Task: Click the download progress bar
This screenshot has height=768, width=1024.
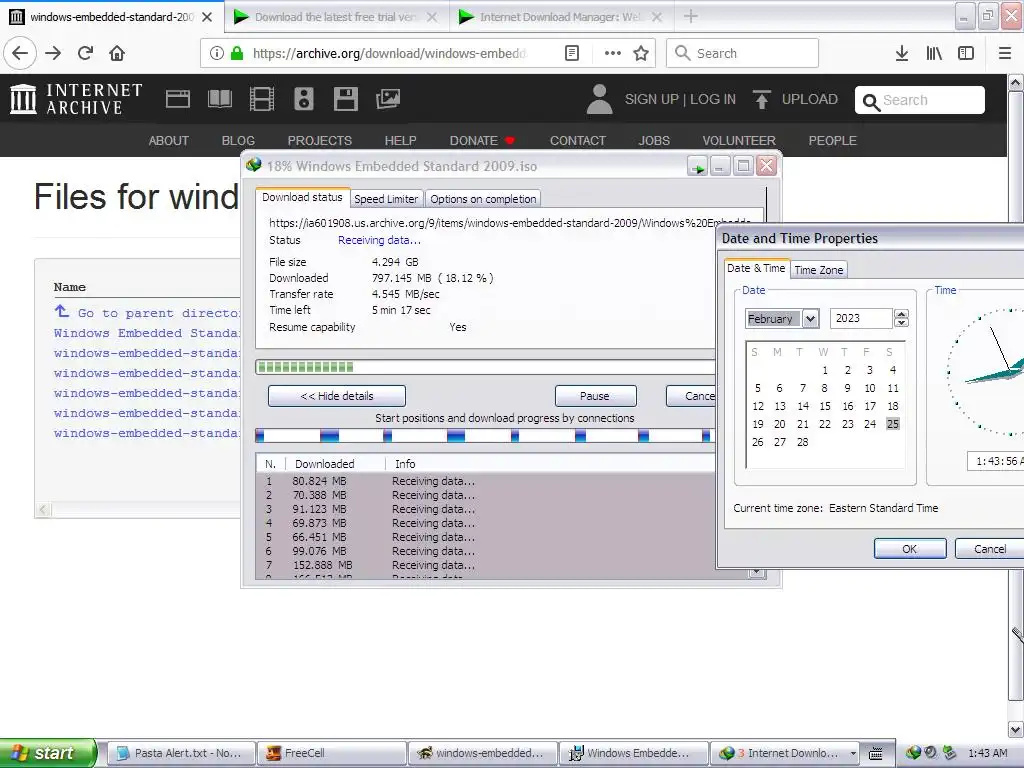Action: coord(485,367)
